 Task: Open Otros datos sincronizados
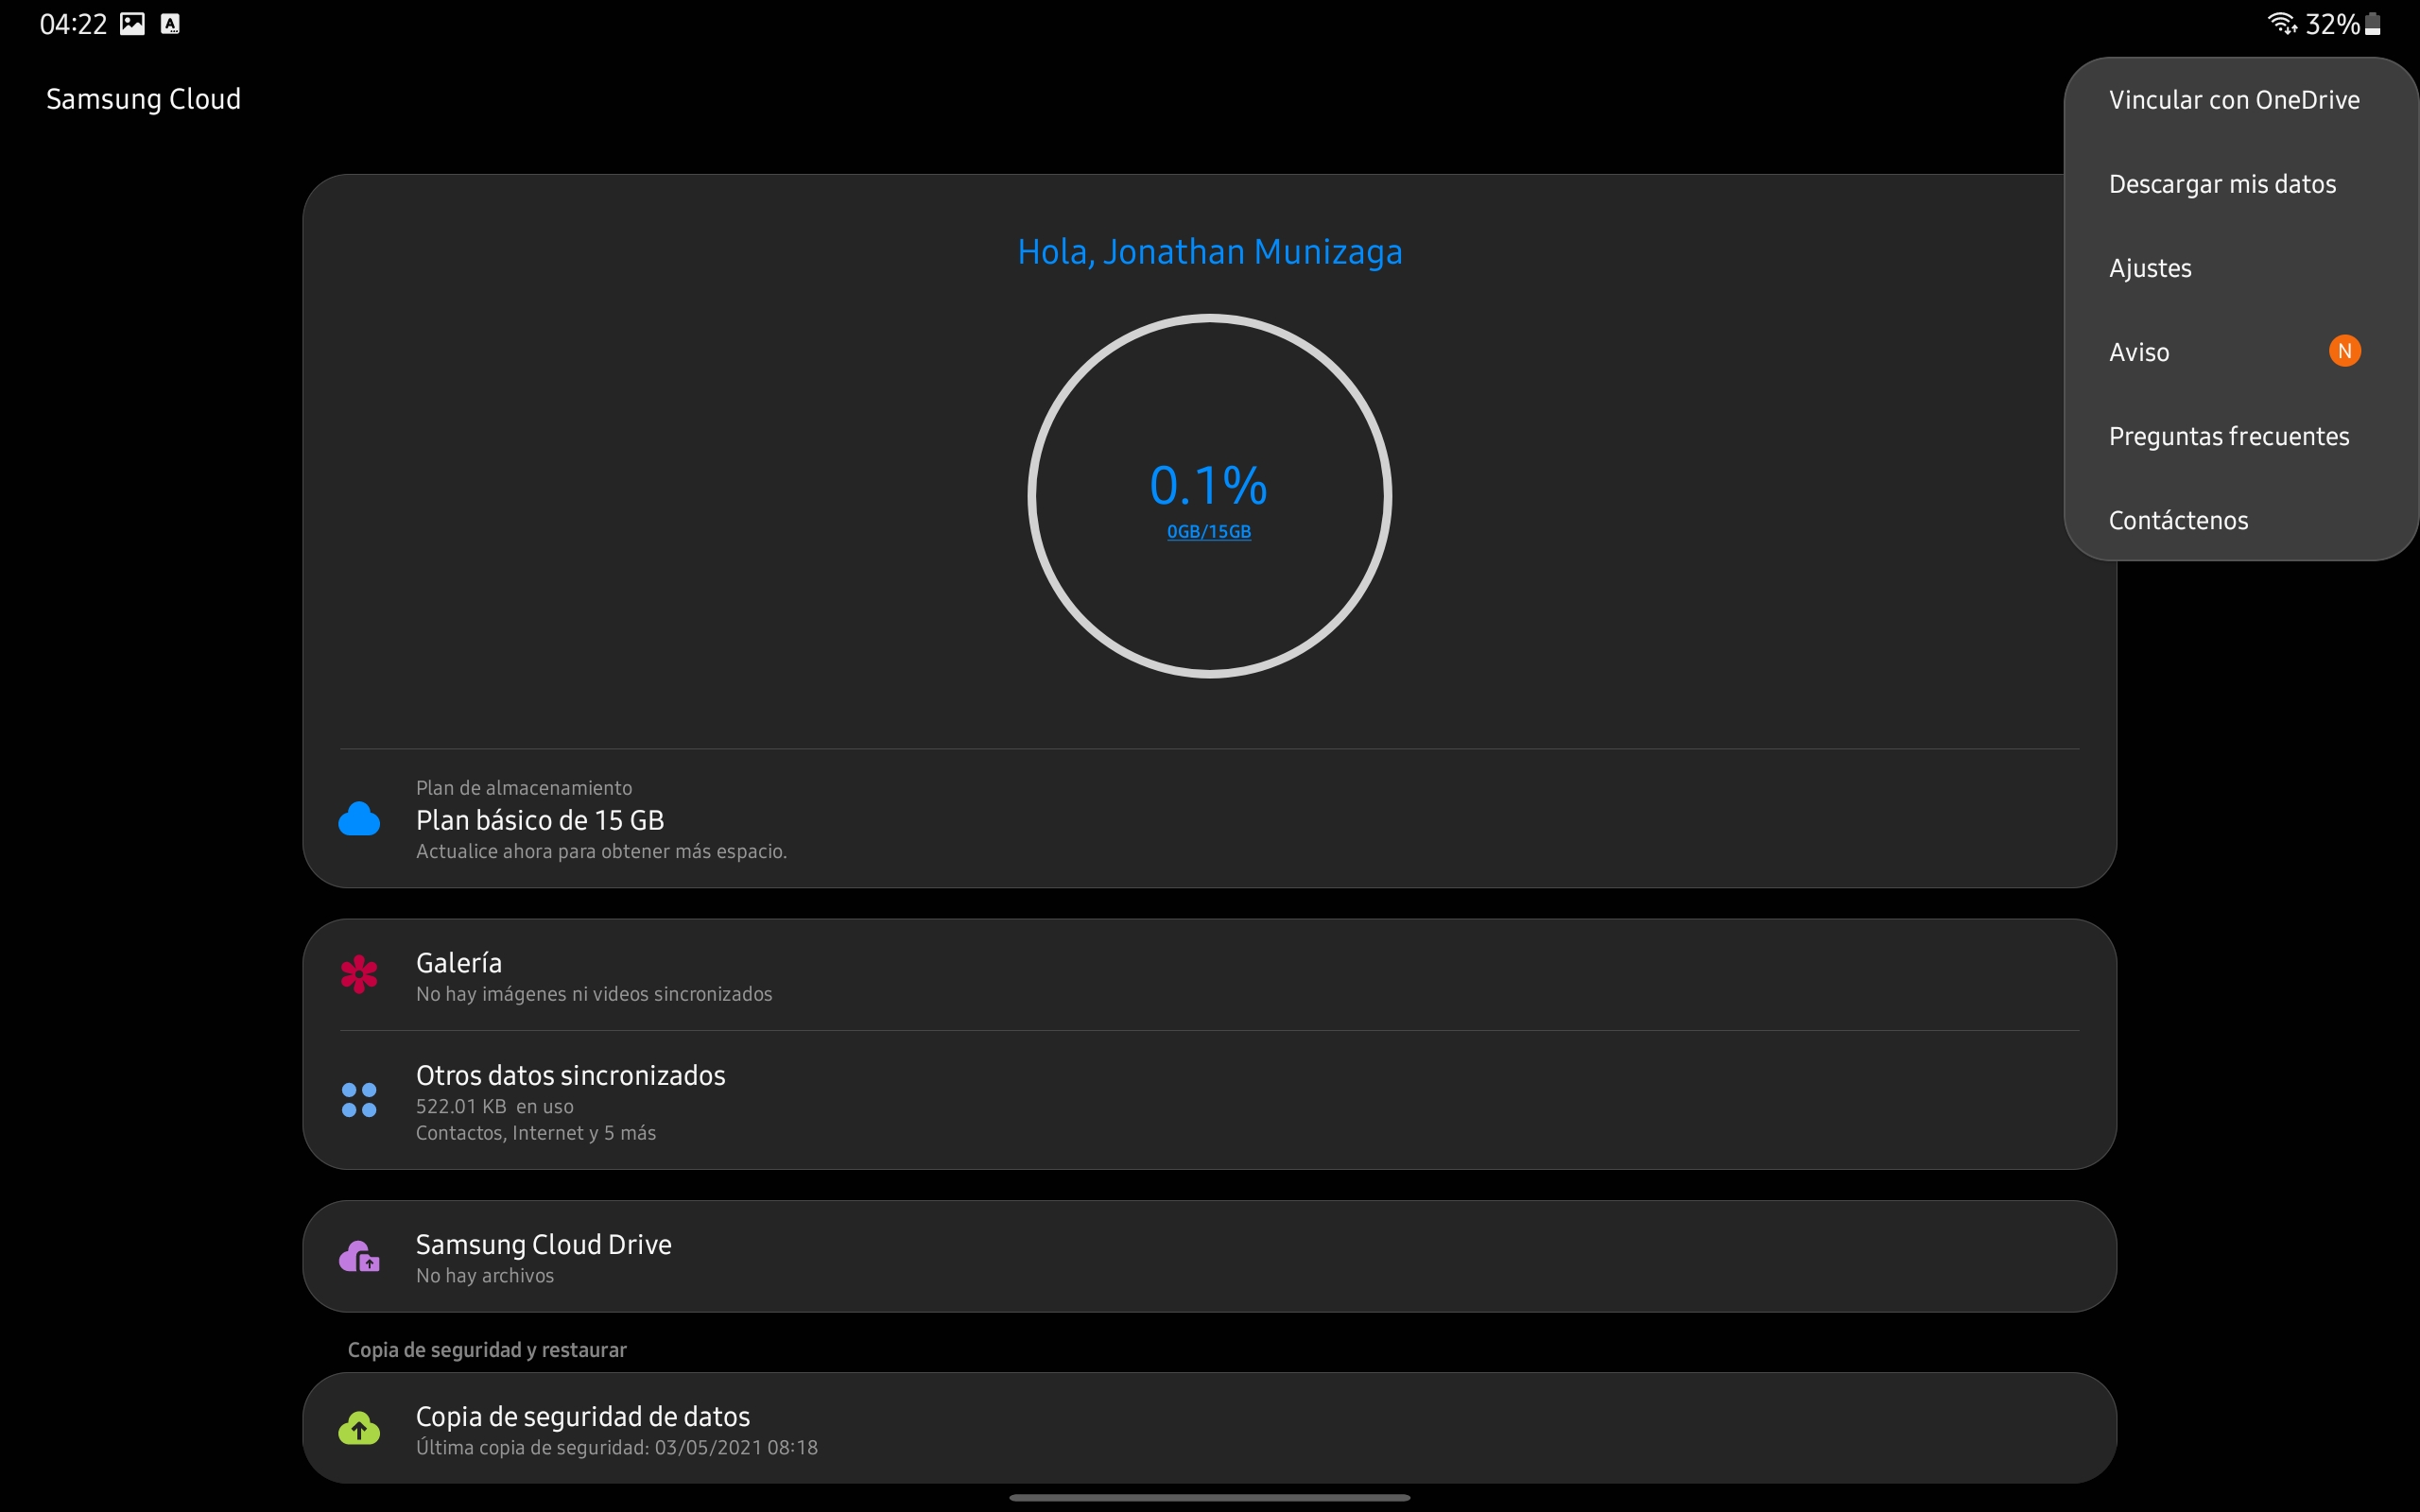pos(1209,1100)
